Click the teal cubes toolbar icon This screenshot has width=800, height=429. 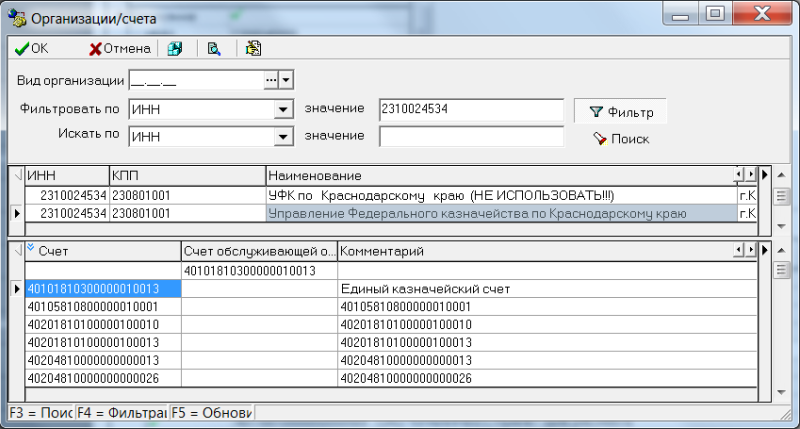tap(175, 48)
